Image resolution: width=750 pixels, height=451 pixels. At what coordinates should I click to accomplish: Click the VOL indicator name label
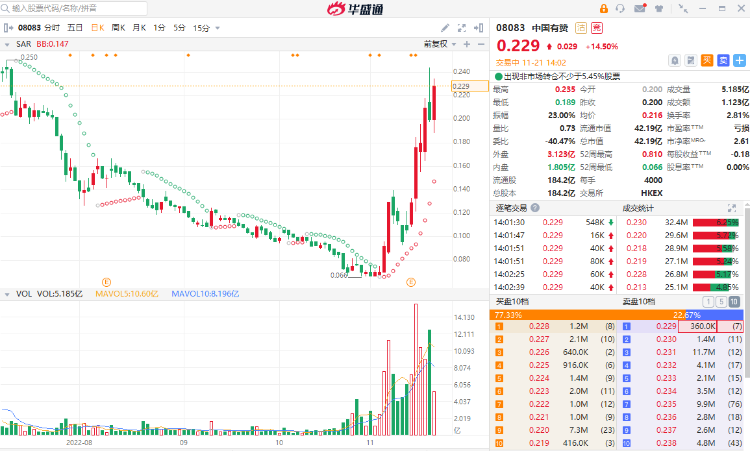[x=24, y=294]
